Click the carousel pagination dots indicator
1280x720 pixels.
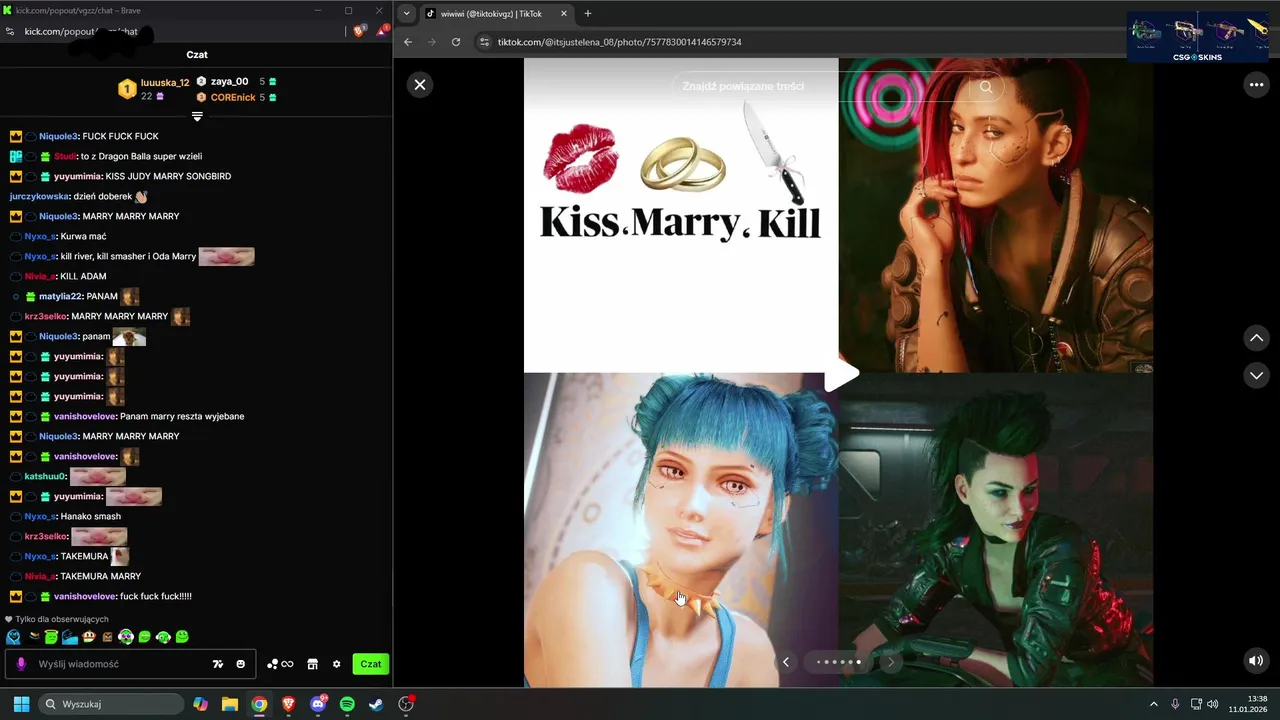tap(838, 662)
